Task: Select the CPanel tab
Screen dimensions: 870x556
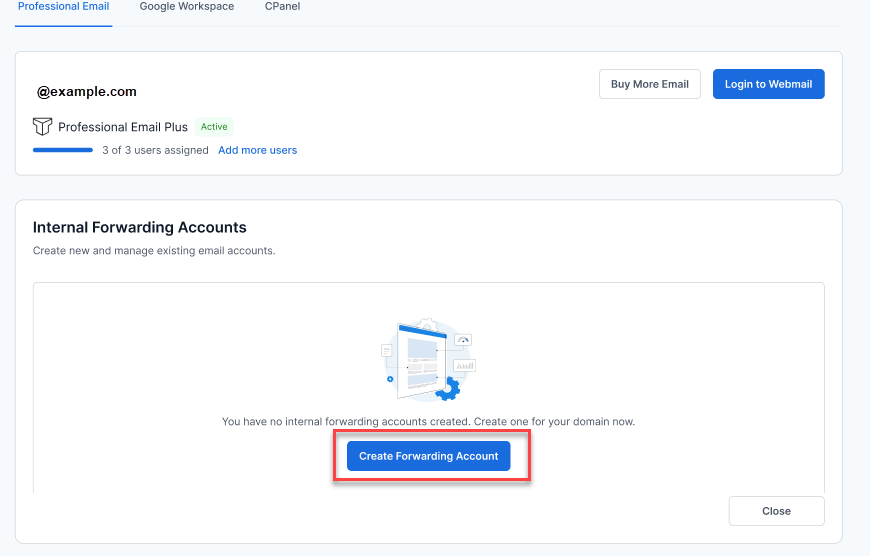Action: pyautogui.click(x=282, y=7)
